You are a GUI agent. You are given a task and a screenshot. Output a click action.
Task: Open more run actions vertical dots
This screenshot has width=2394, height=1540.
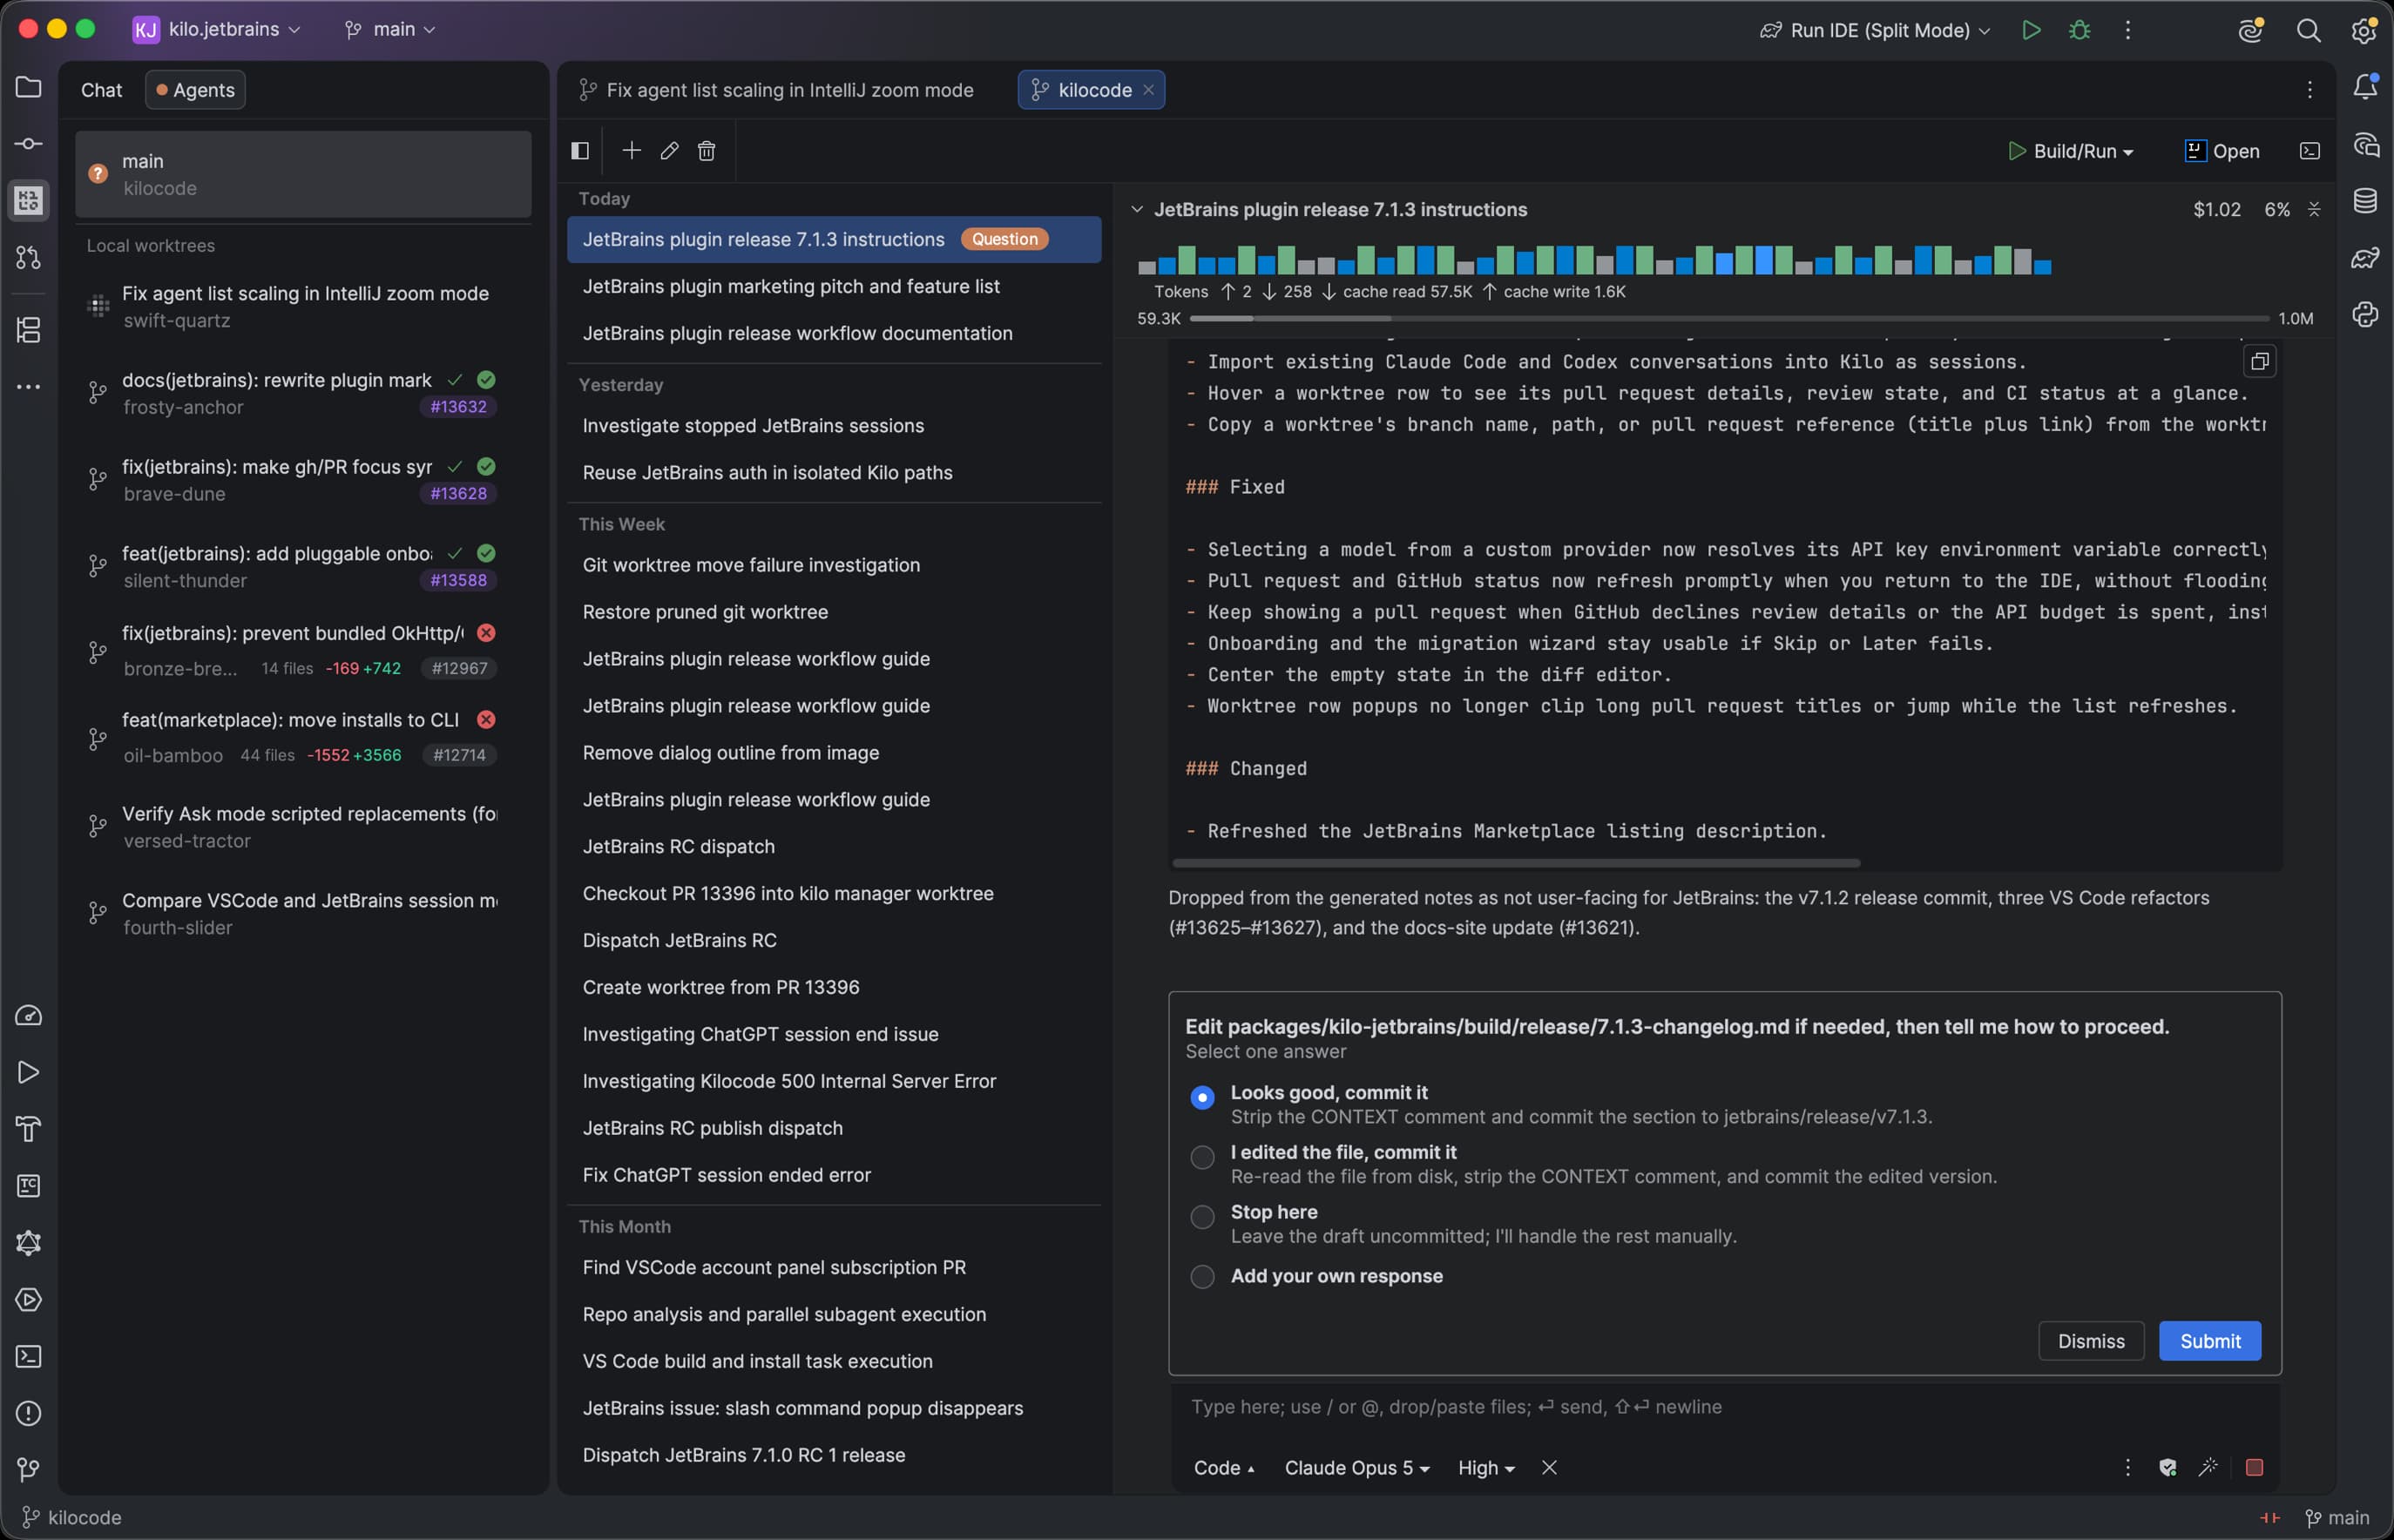click(2127, 30)
